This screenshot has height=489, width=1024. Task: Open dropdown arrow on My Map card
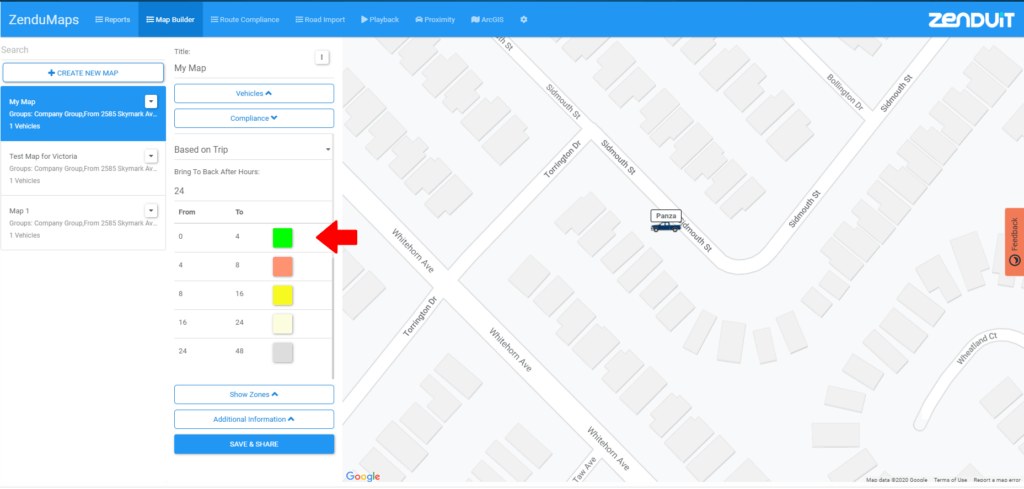coord(151,101)
